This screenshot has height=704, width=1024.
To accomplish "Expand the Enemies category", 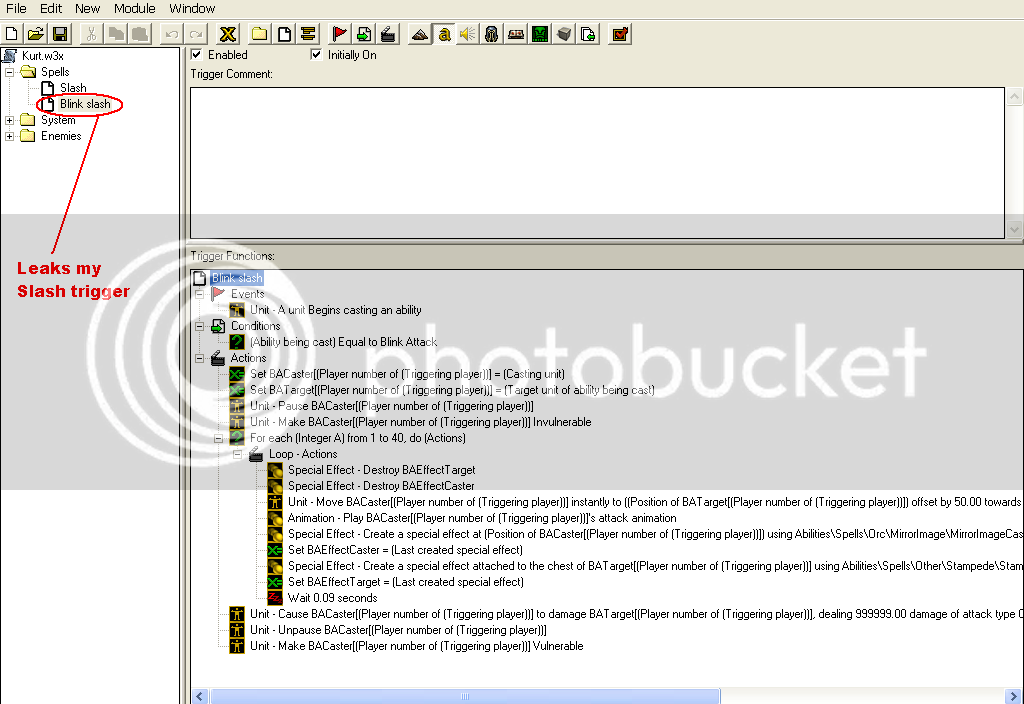I will tap(9, 136).
